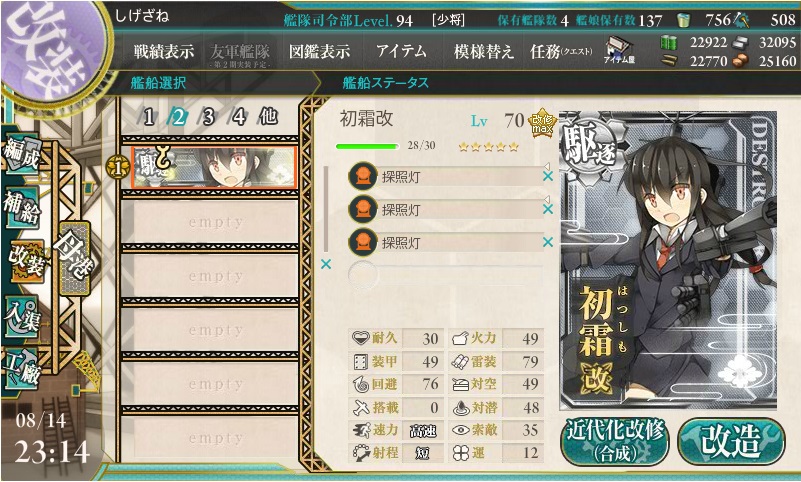Image resolution: width=801 pixels, height=482 pixels.
Task: Select the empty fourth equipment slot
Action: pos(445,275)
